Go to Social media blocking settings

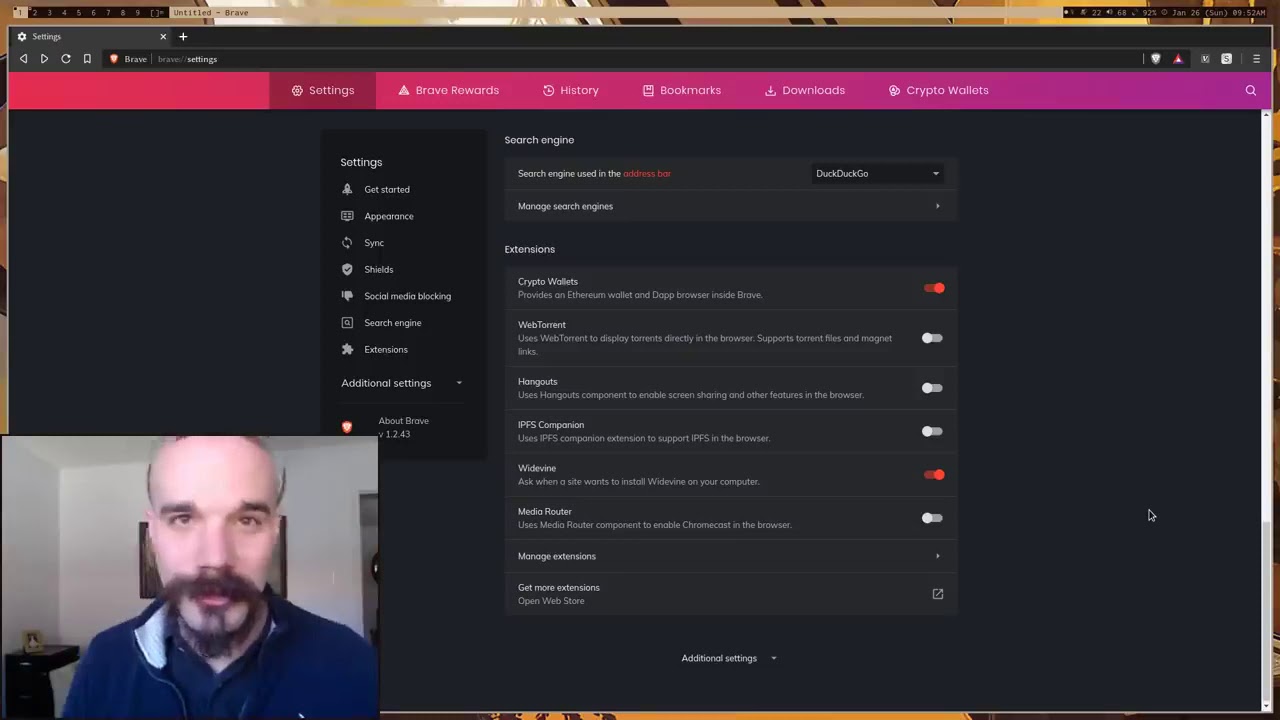[407, 296]
